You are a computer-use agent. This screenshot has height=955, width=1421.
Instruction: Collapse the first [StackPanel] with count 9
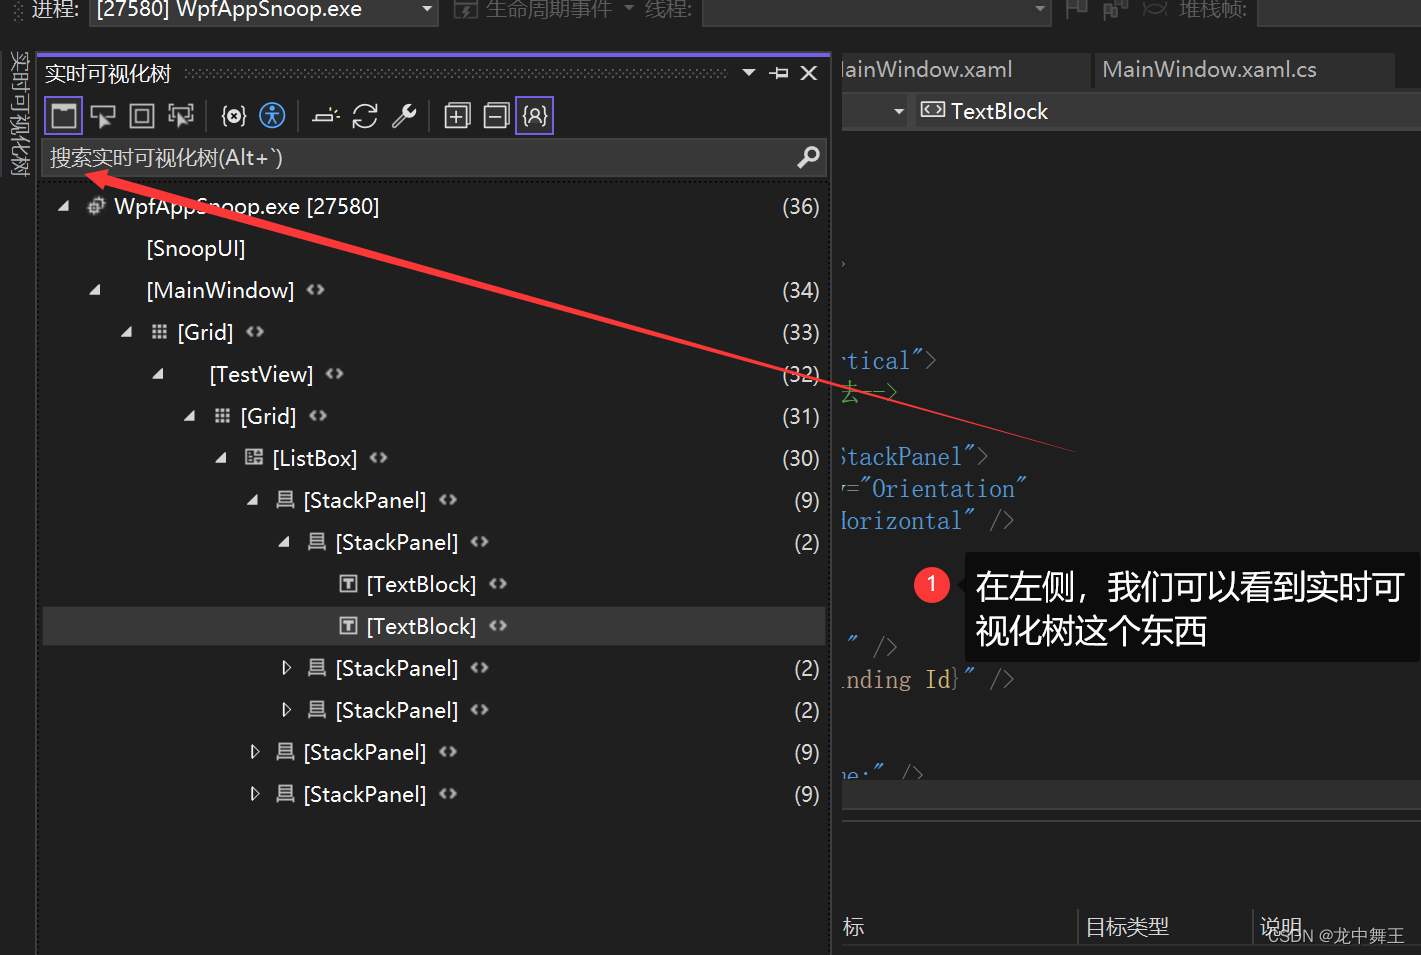253,500
